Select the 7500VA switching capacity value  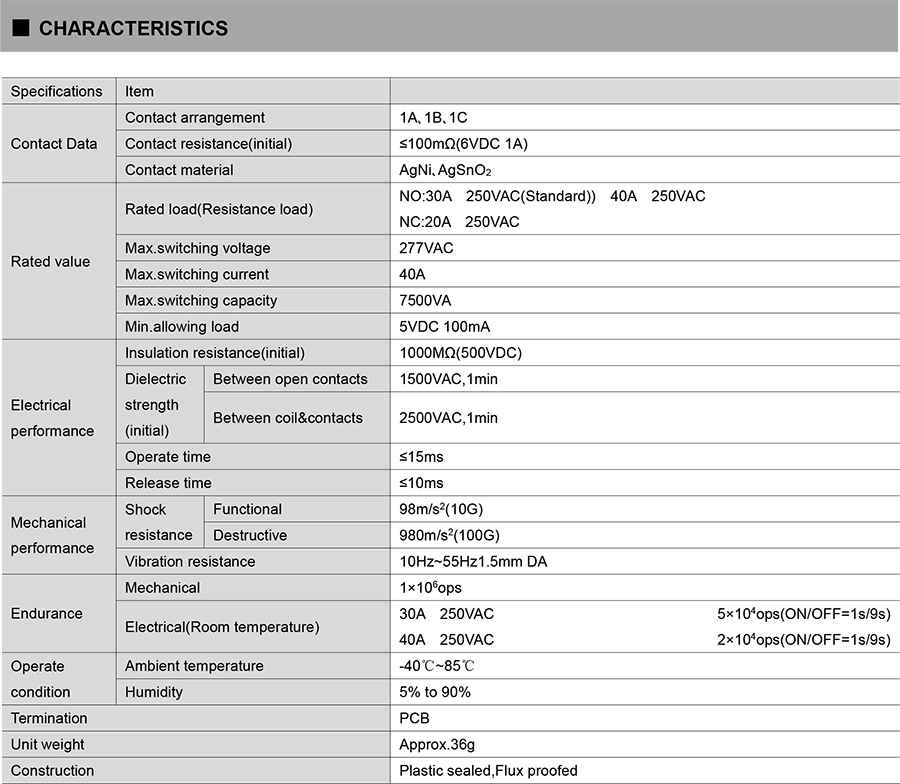point(425,301)
